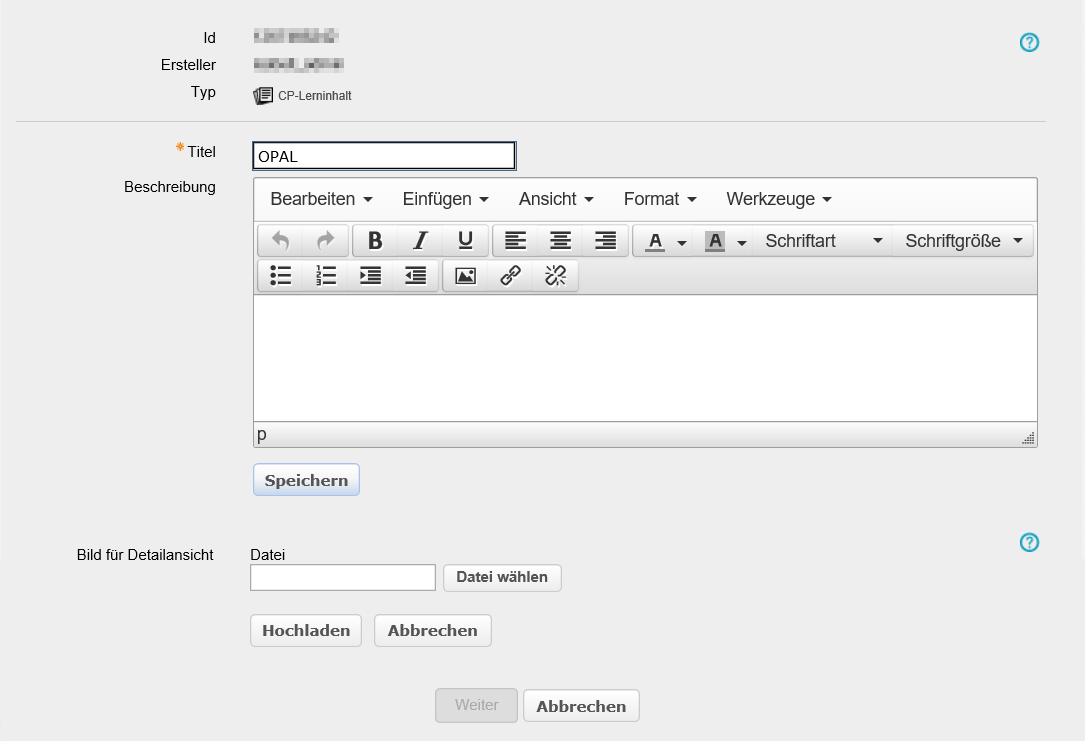Toggle italic text formatting

tap(420, 241)
